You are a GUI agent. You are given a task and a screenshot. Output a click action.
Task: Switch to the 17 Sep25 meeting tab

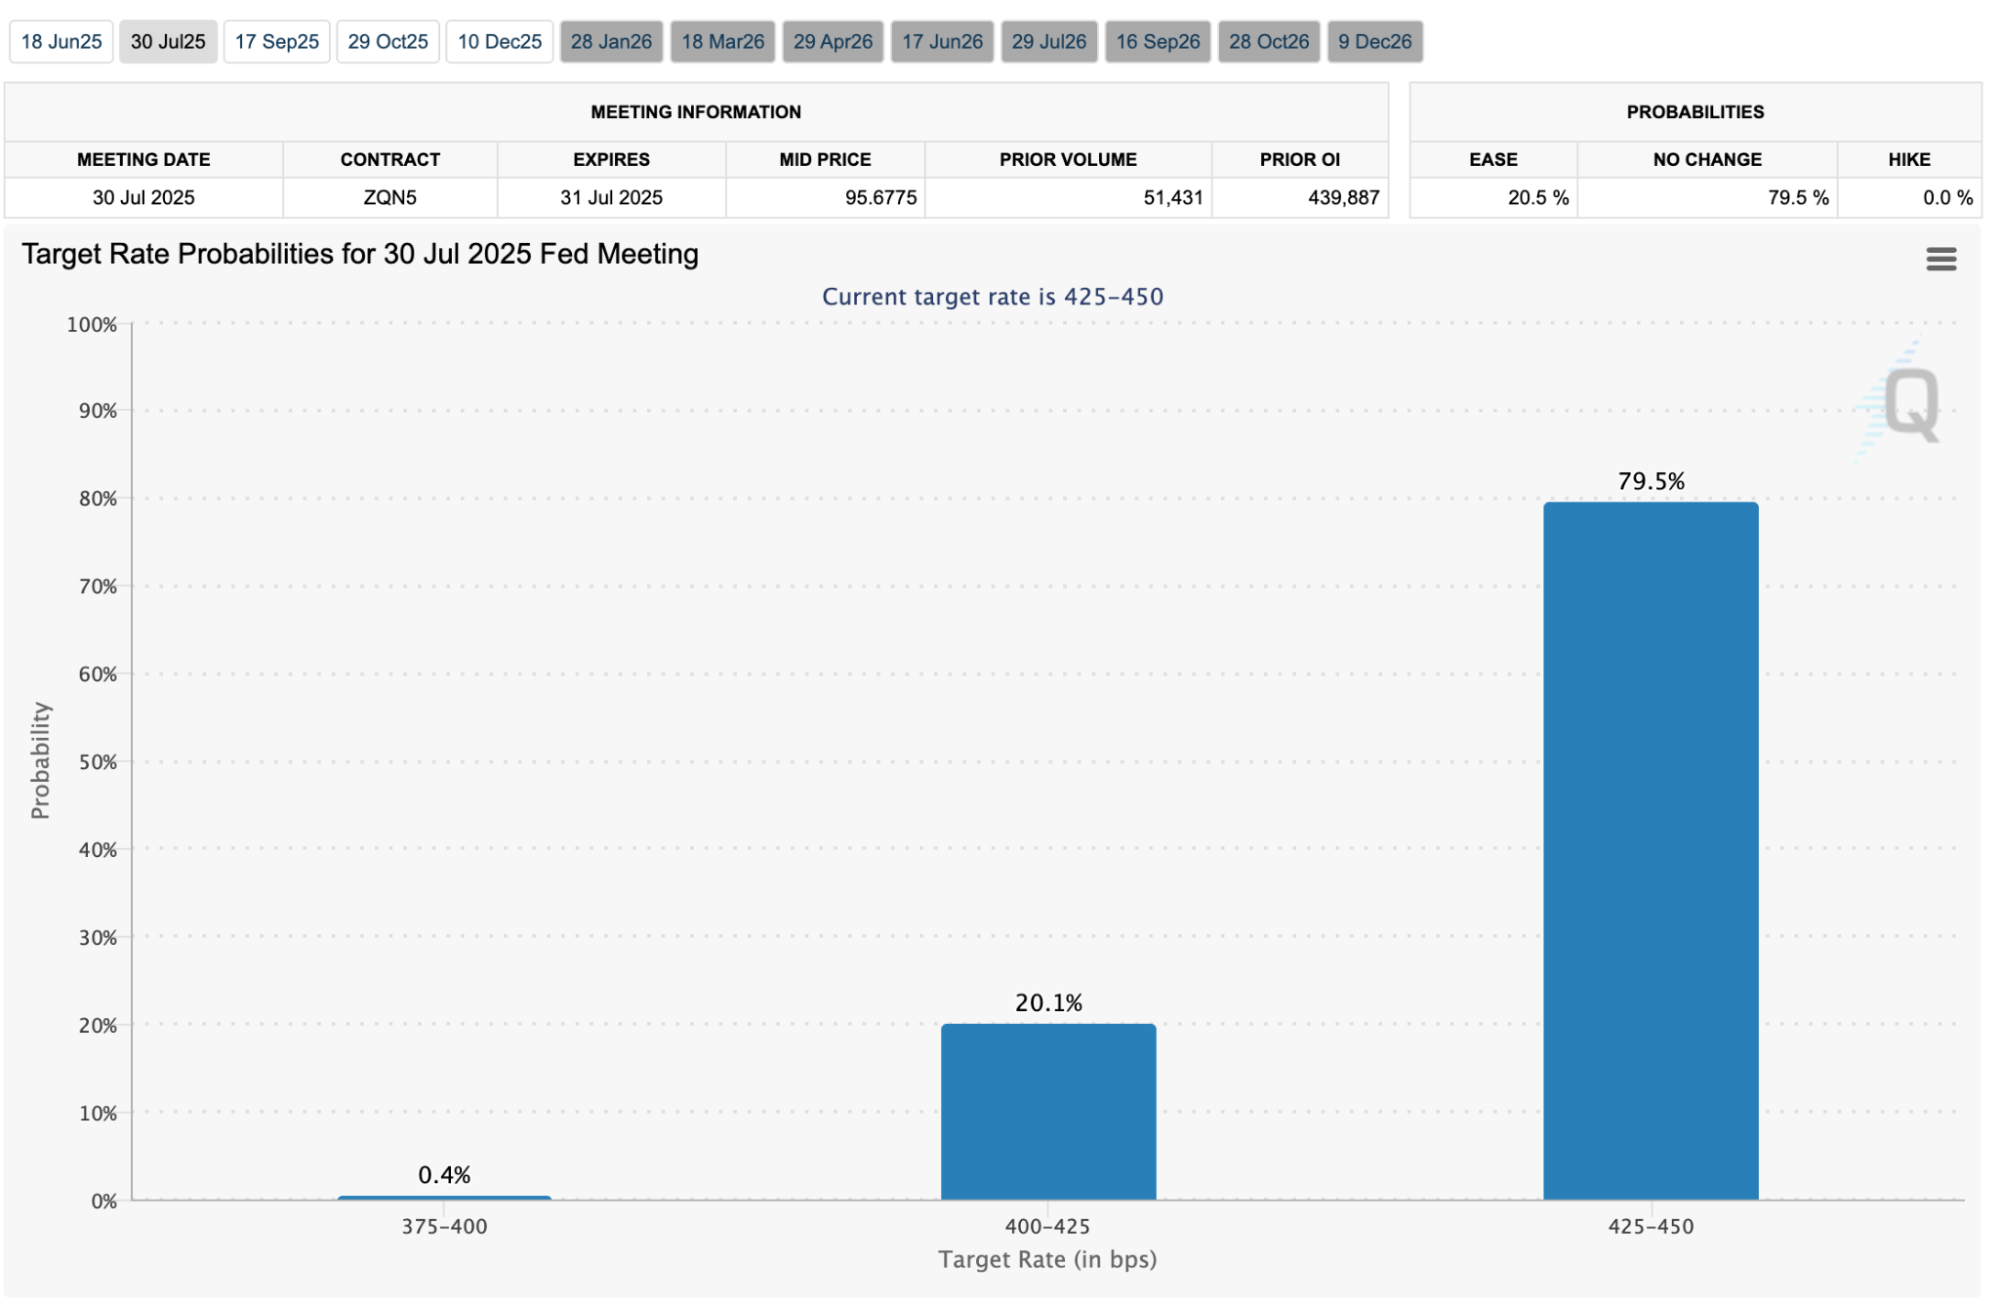click(x=277, y=42)
